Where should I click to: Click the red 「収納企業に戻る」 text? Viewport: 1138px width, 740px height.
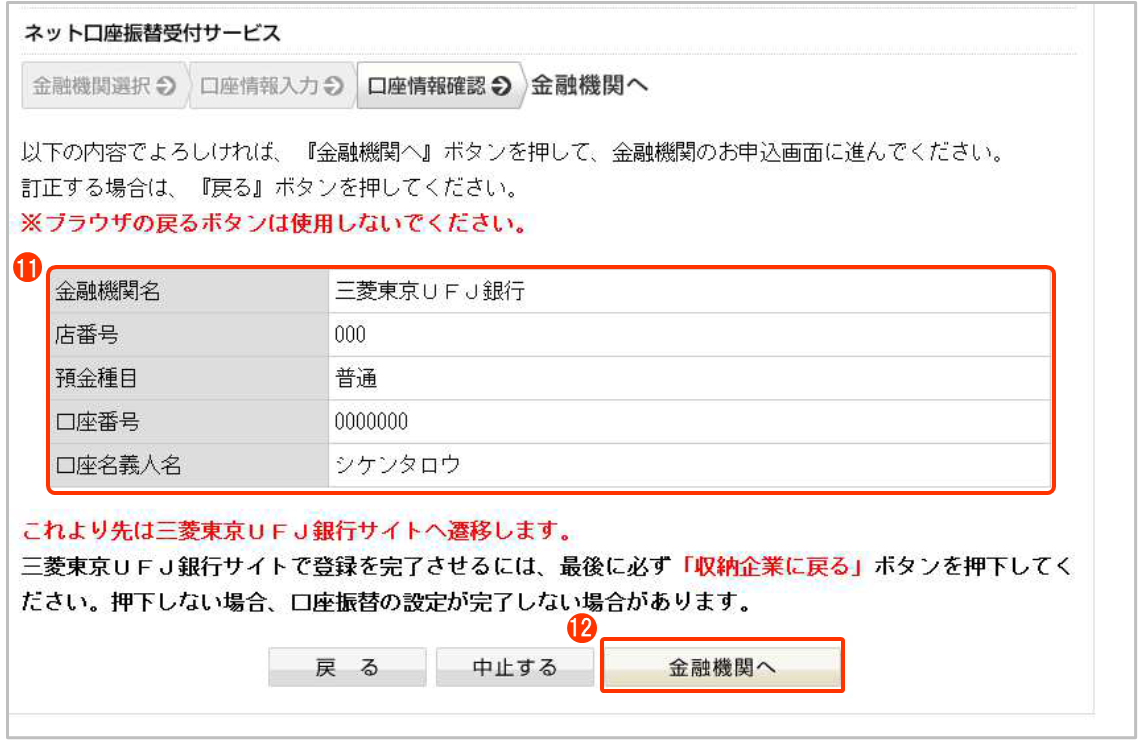click(771, 566)
